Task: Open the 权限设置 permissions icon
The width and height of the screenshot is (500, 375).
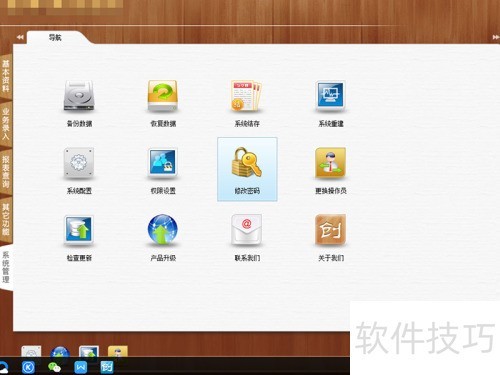Action: pyautogui.click(x=163, y=163)
